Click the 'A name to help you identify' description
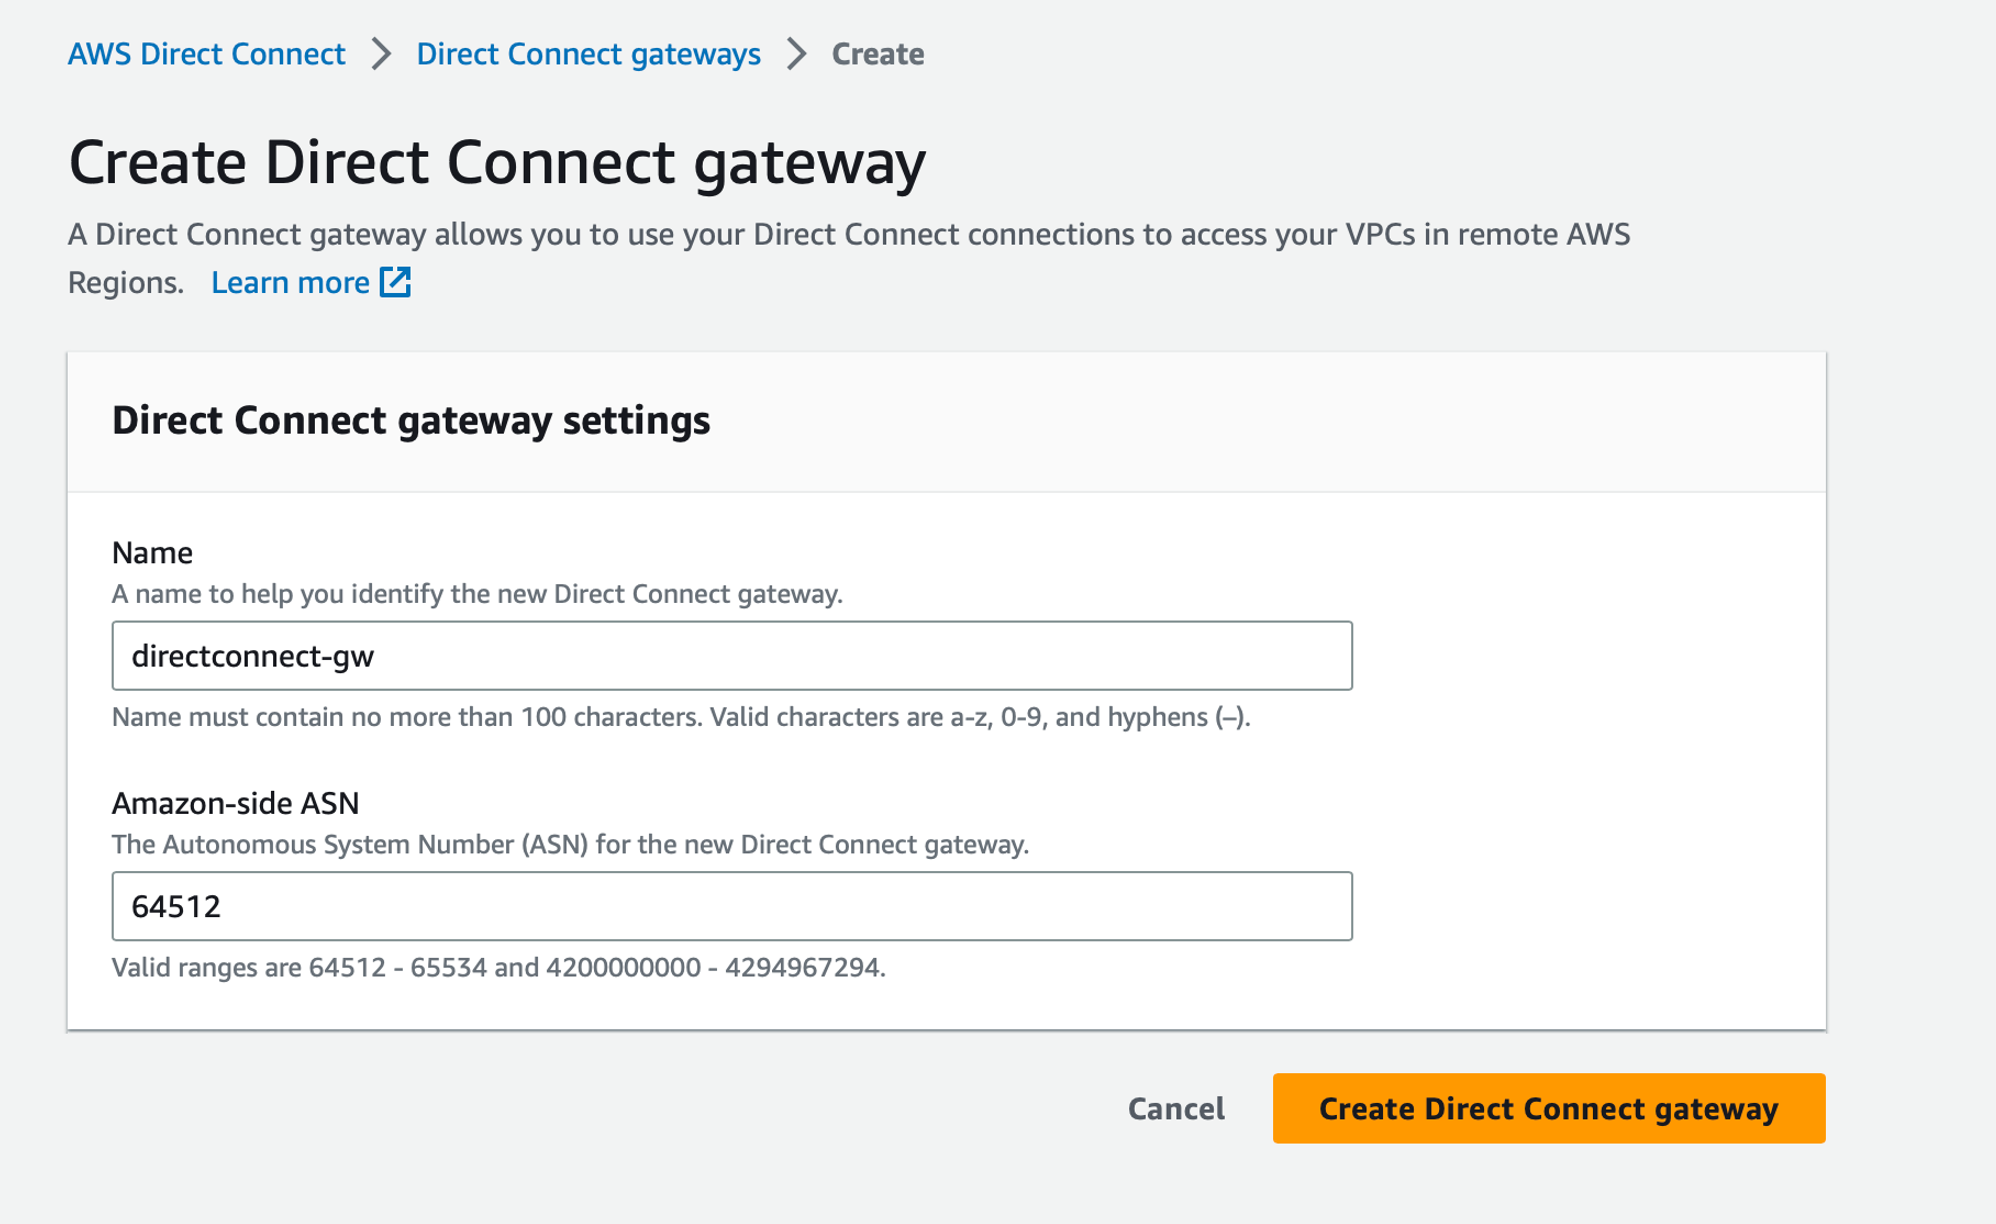The height and width of the screenshot is (1224, 1996). 477,594
